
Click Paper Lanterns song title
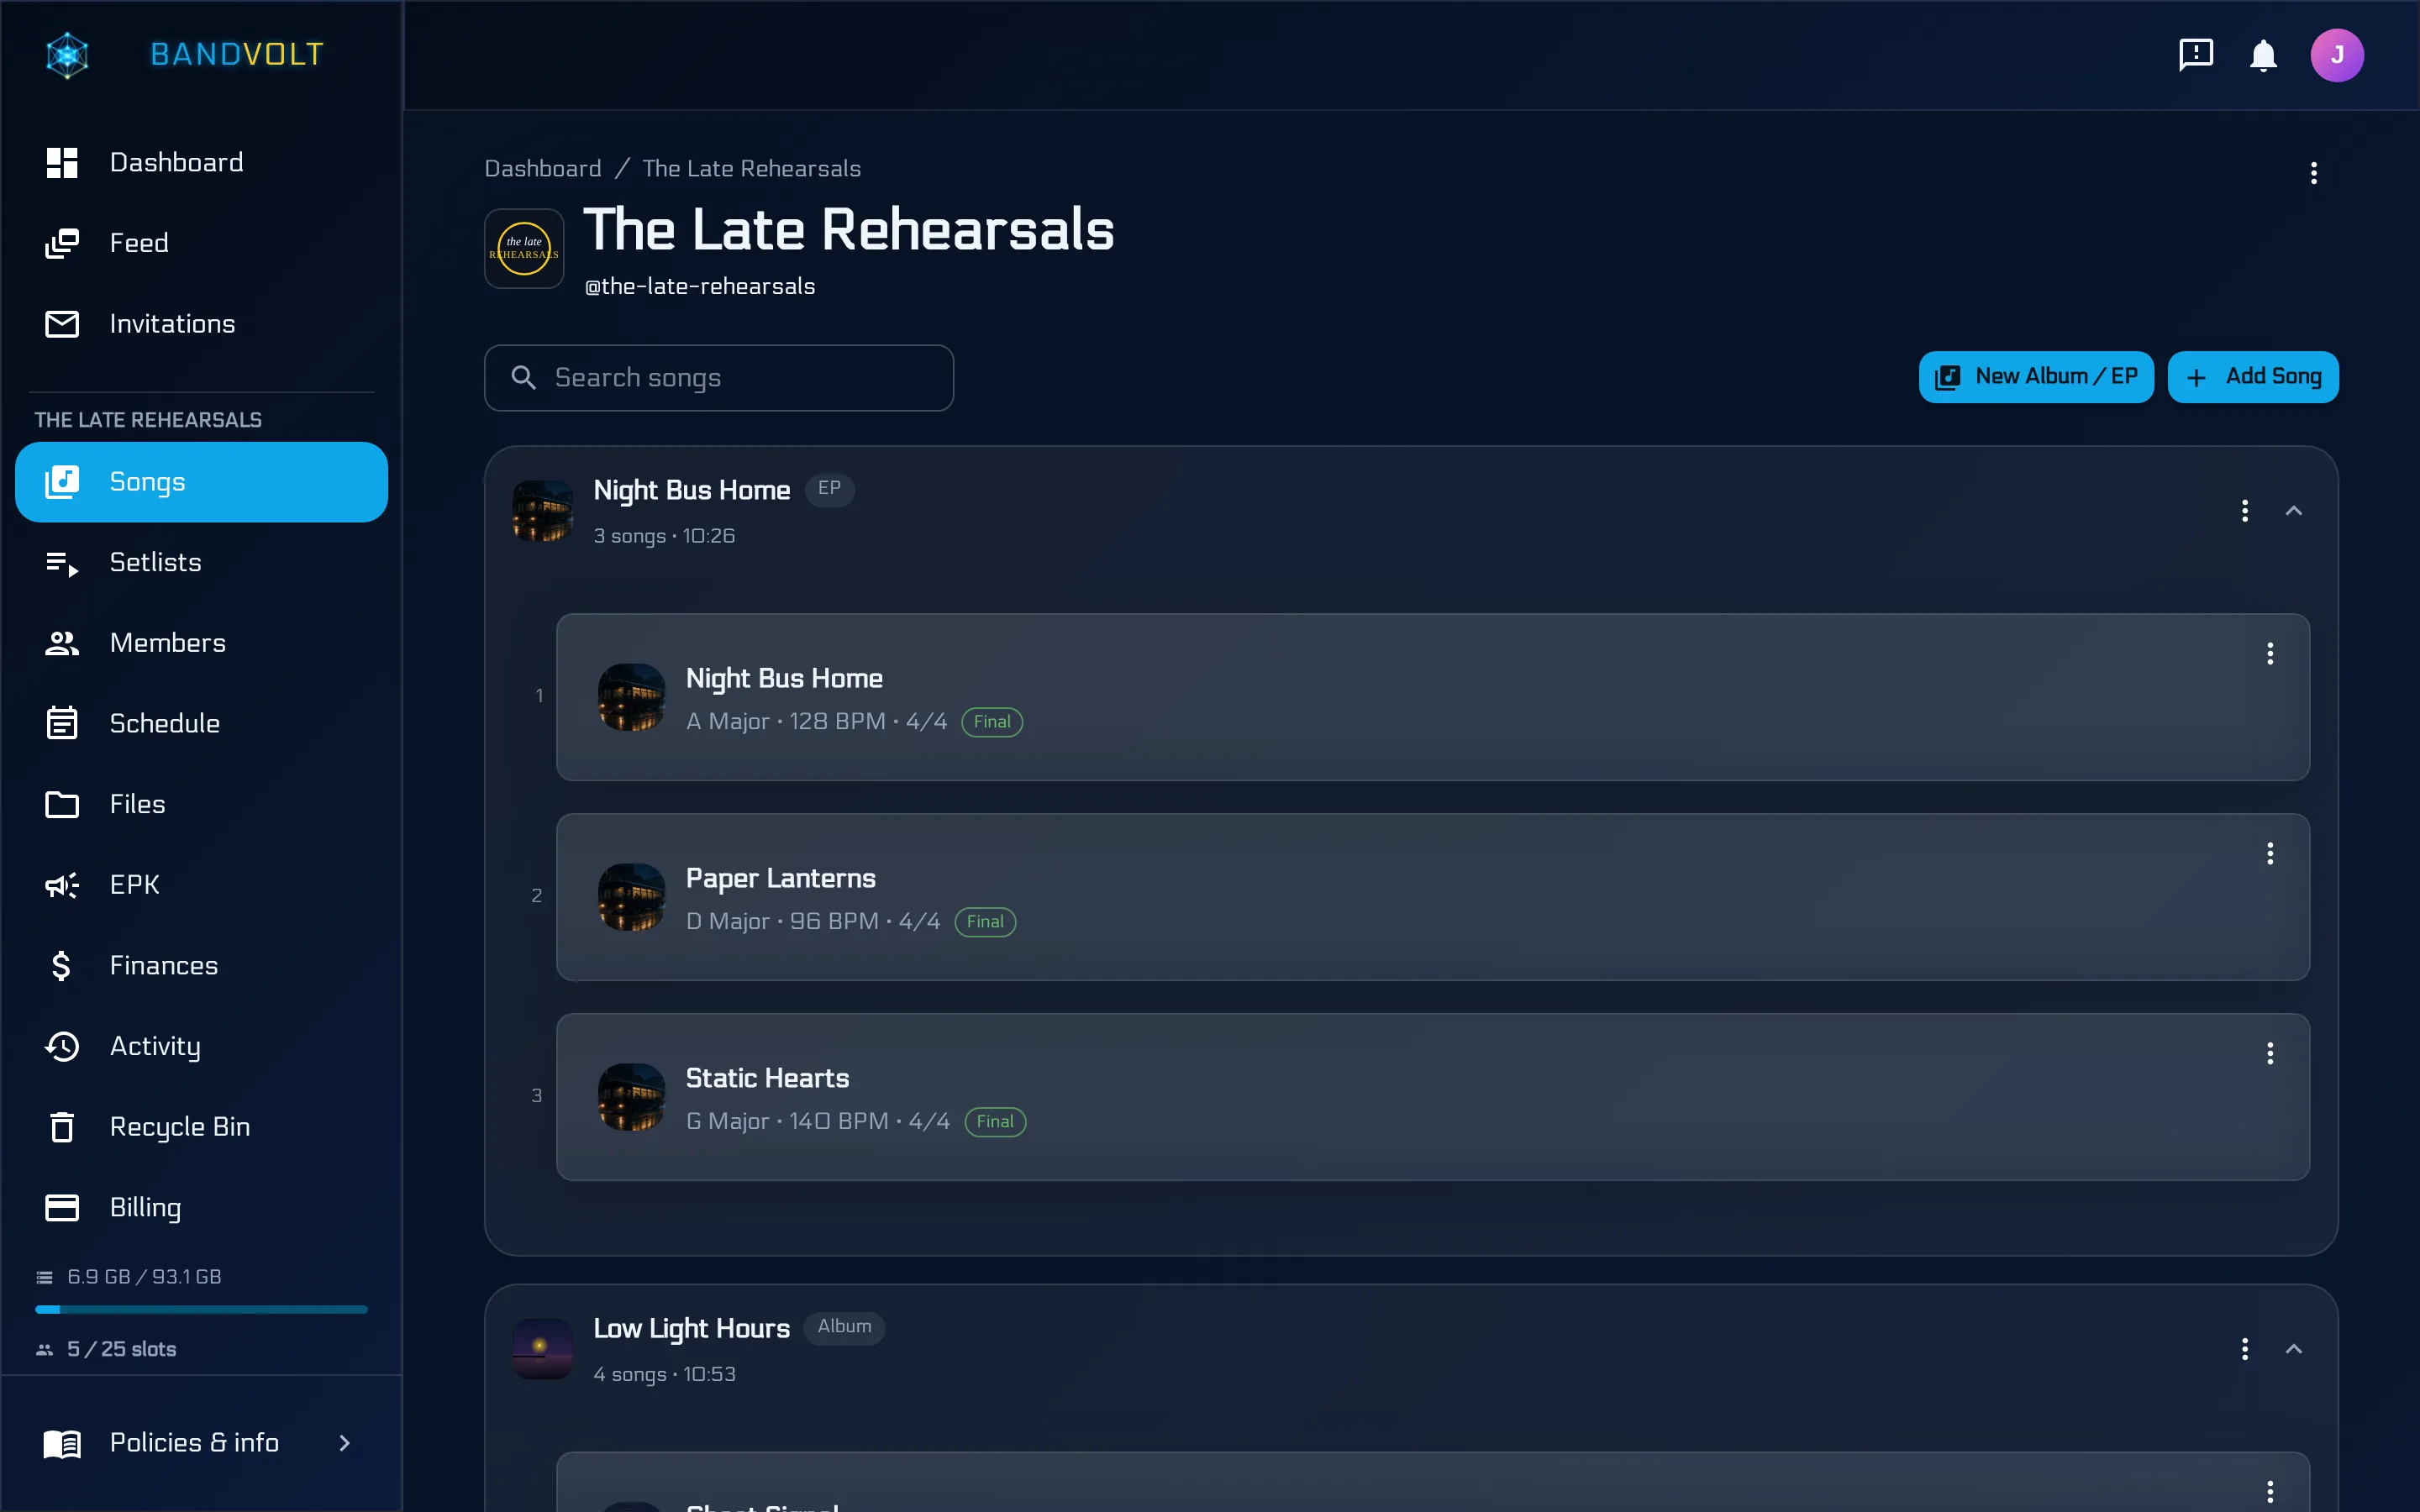780,878
